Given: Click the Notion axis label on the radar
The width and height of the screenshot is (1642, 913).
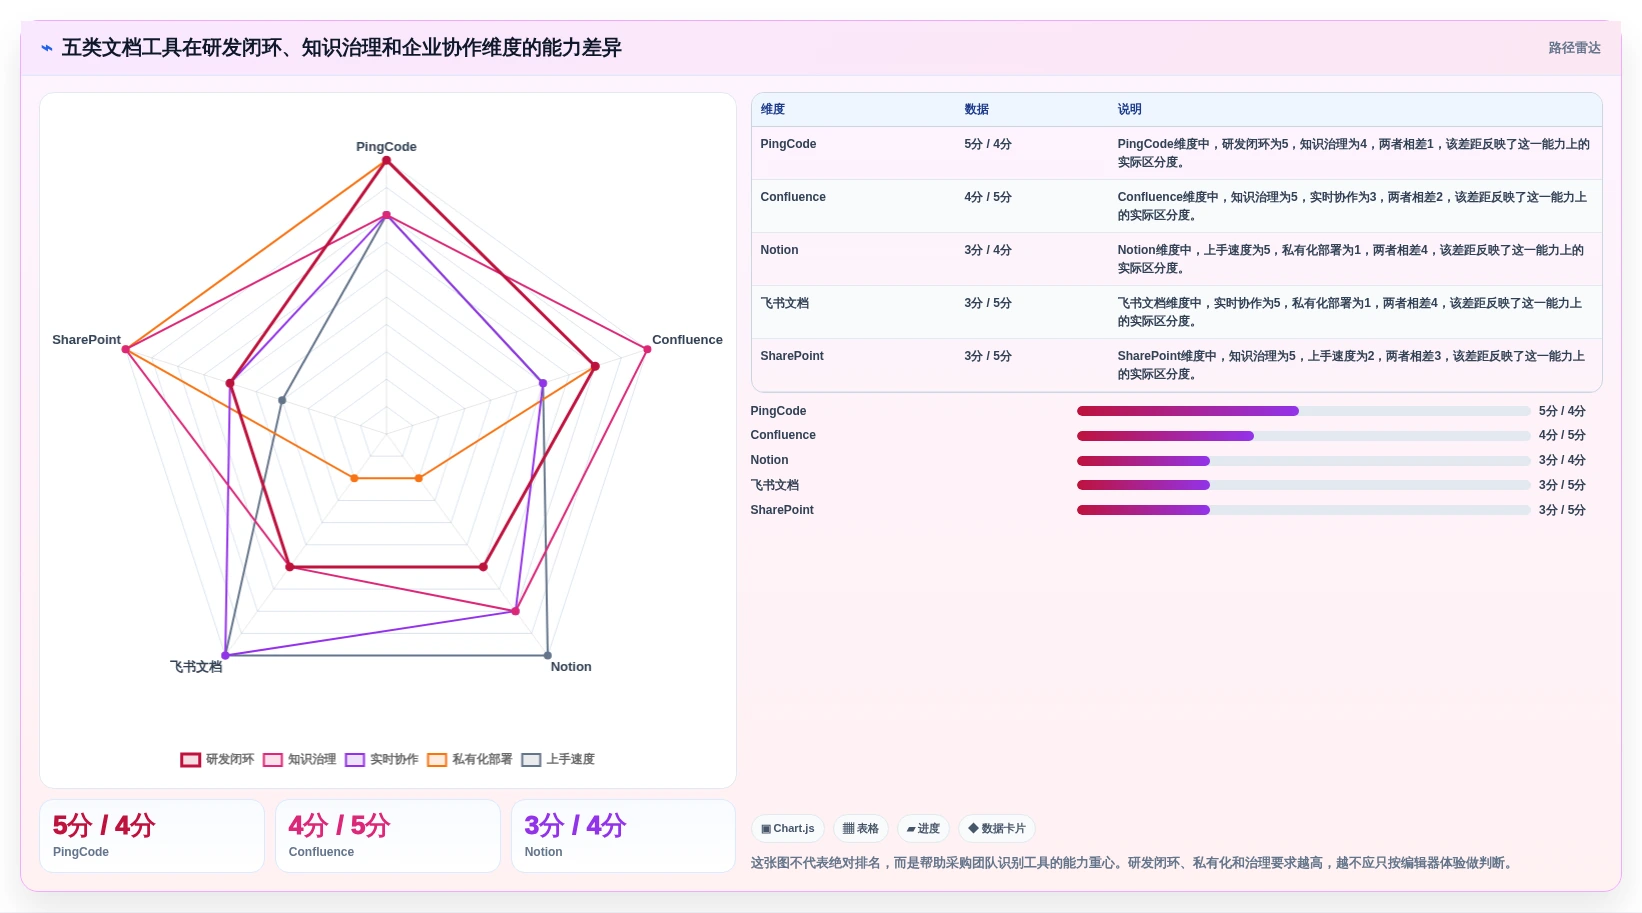Looking at the screenshot, I should 571,667.
